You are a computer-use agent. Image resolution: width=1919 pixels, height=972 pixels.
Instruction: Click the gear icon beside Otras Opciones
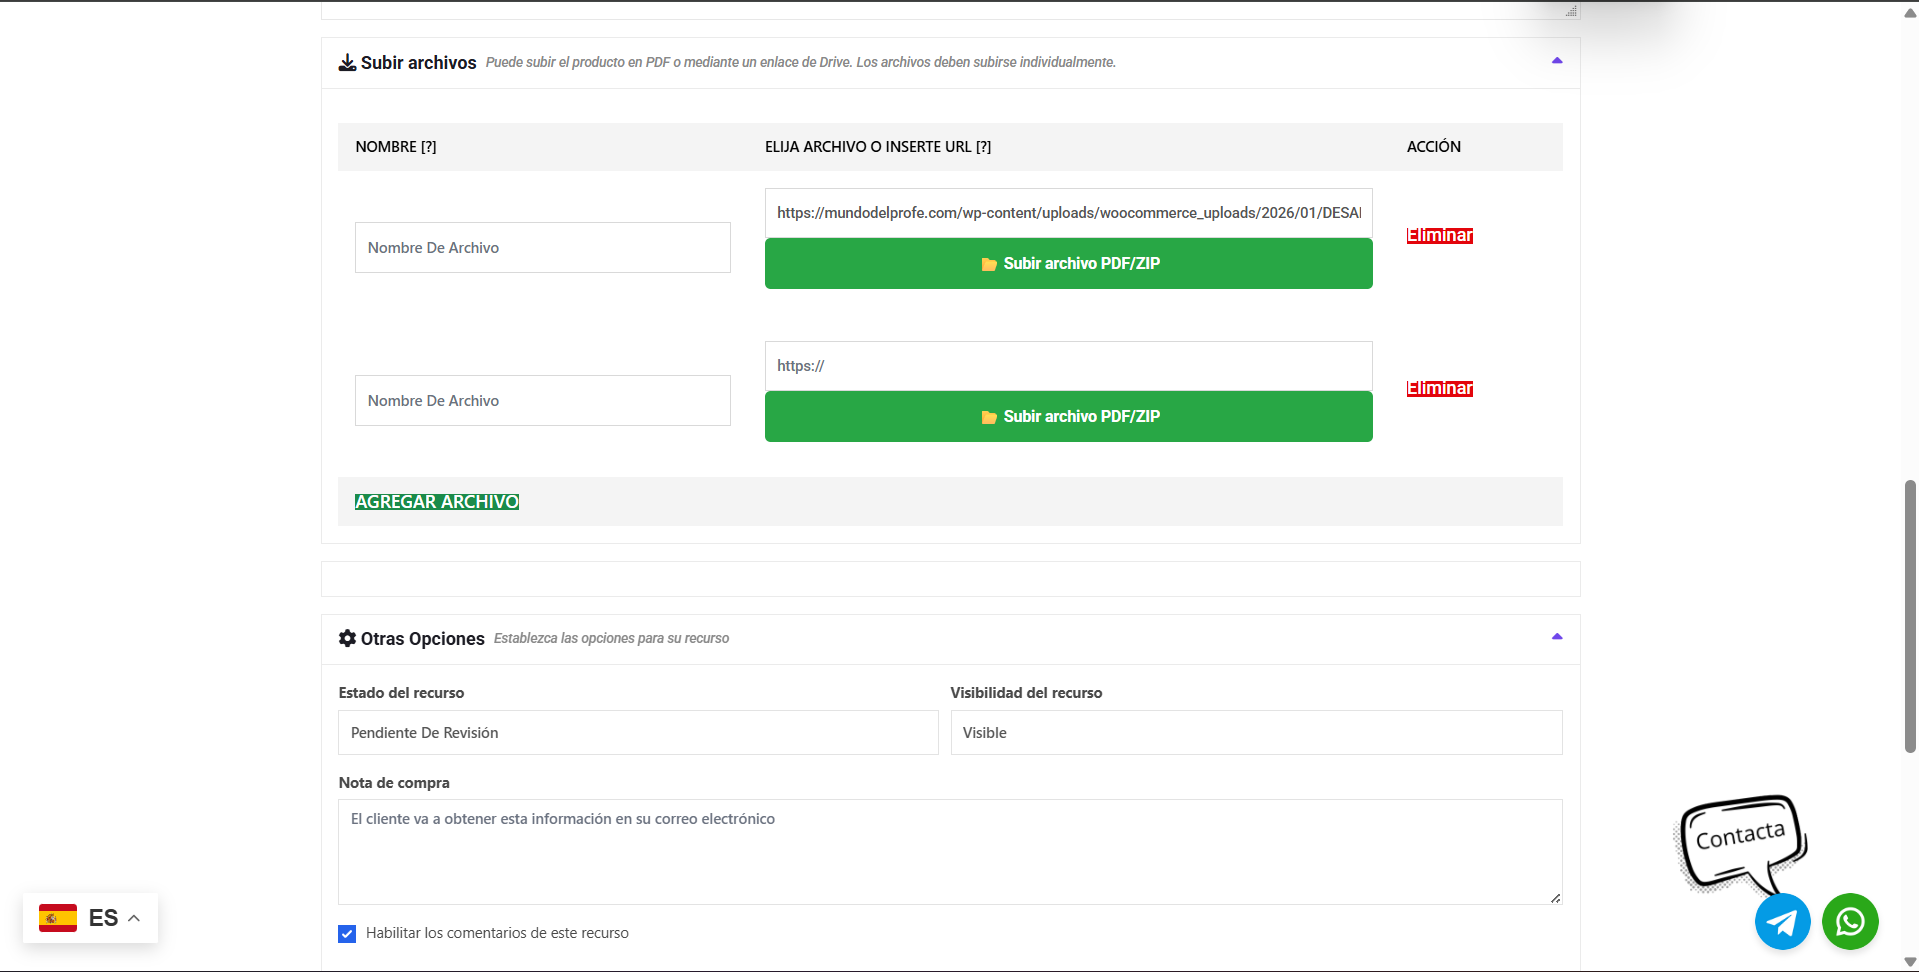point(347,638)
